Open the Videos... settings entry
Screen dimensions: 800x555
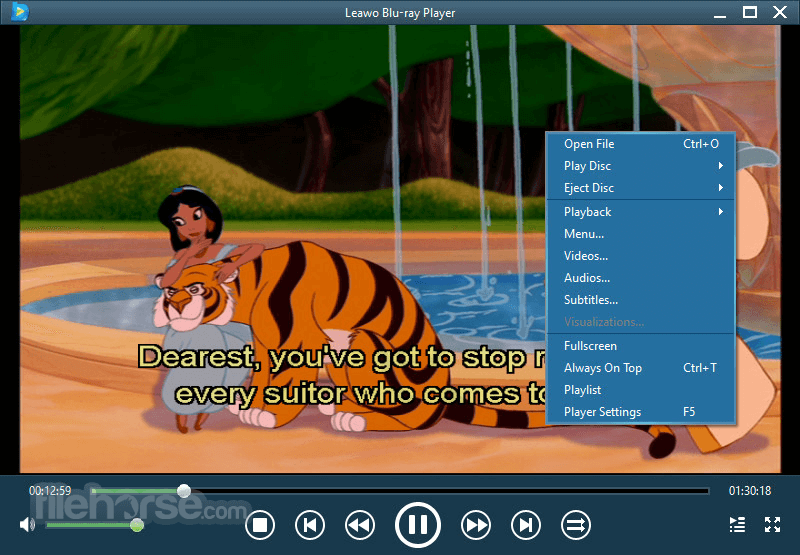click(x=641, y=256)
